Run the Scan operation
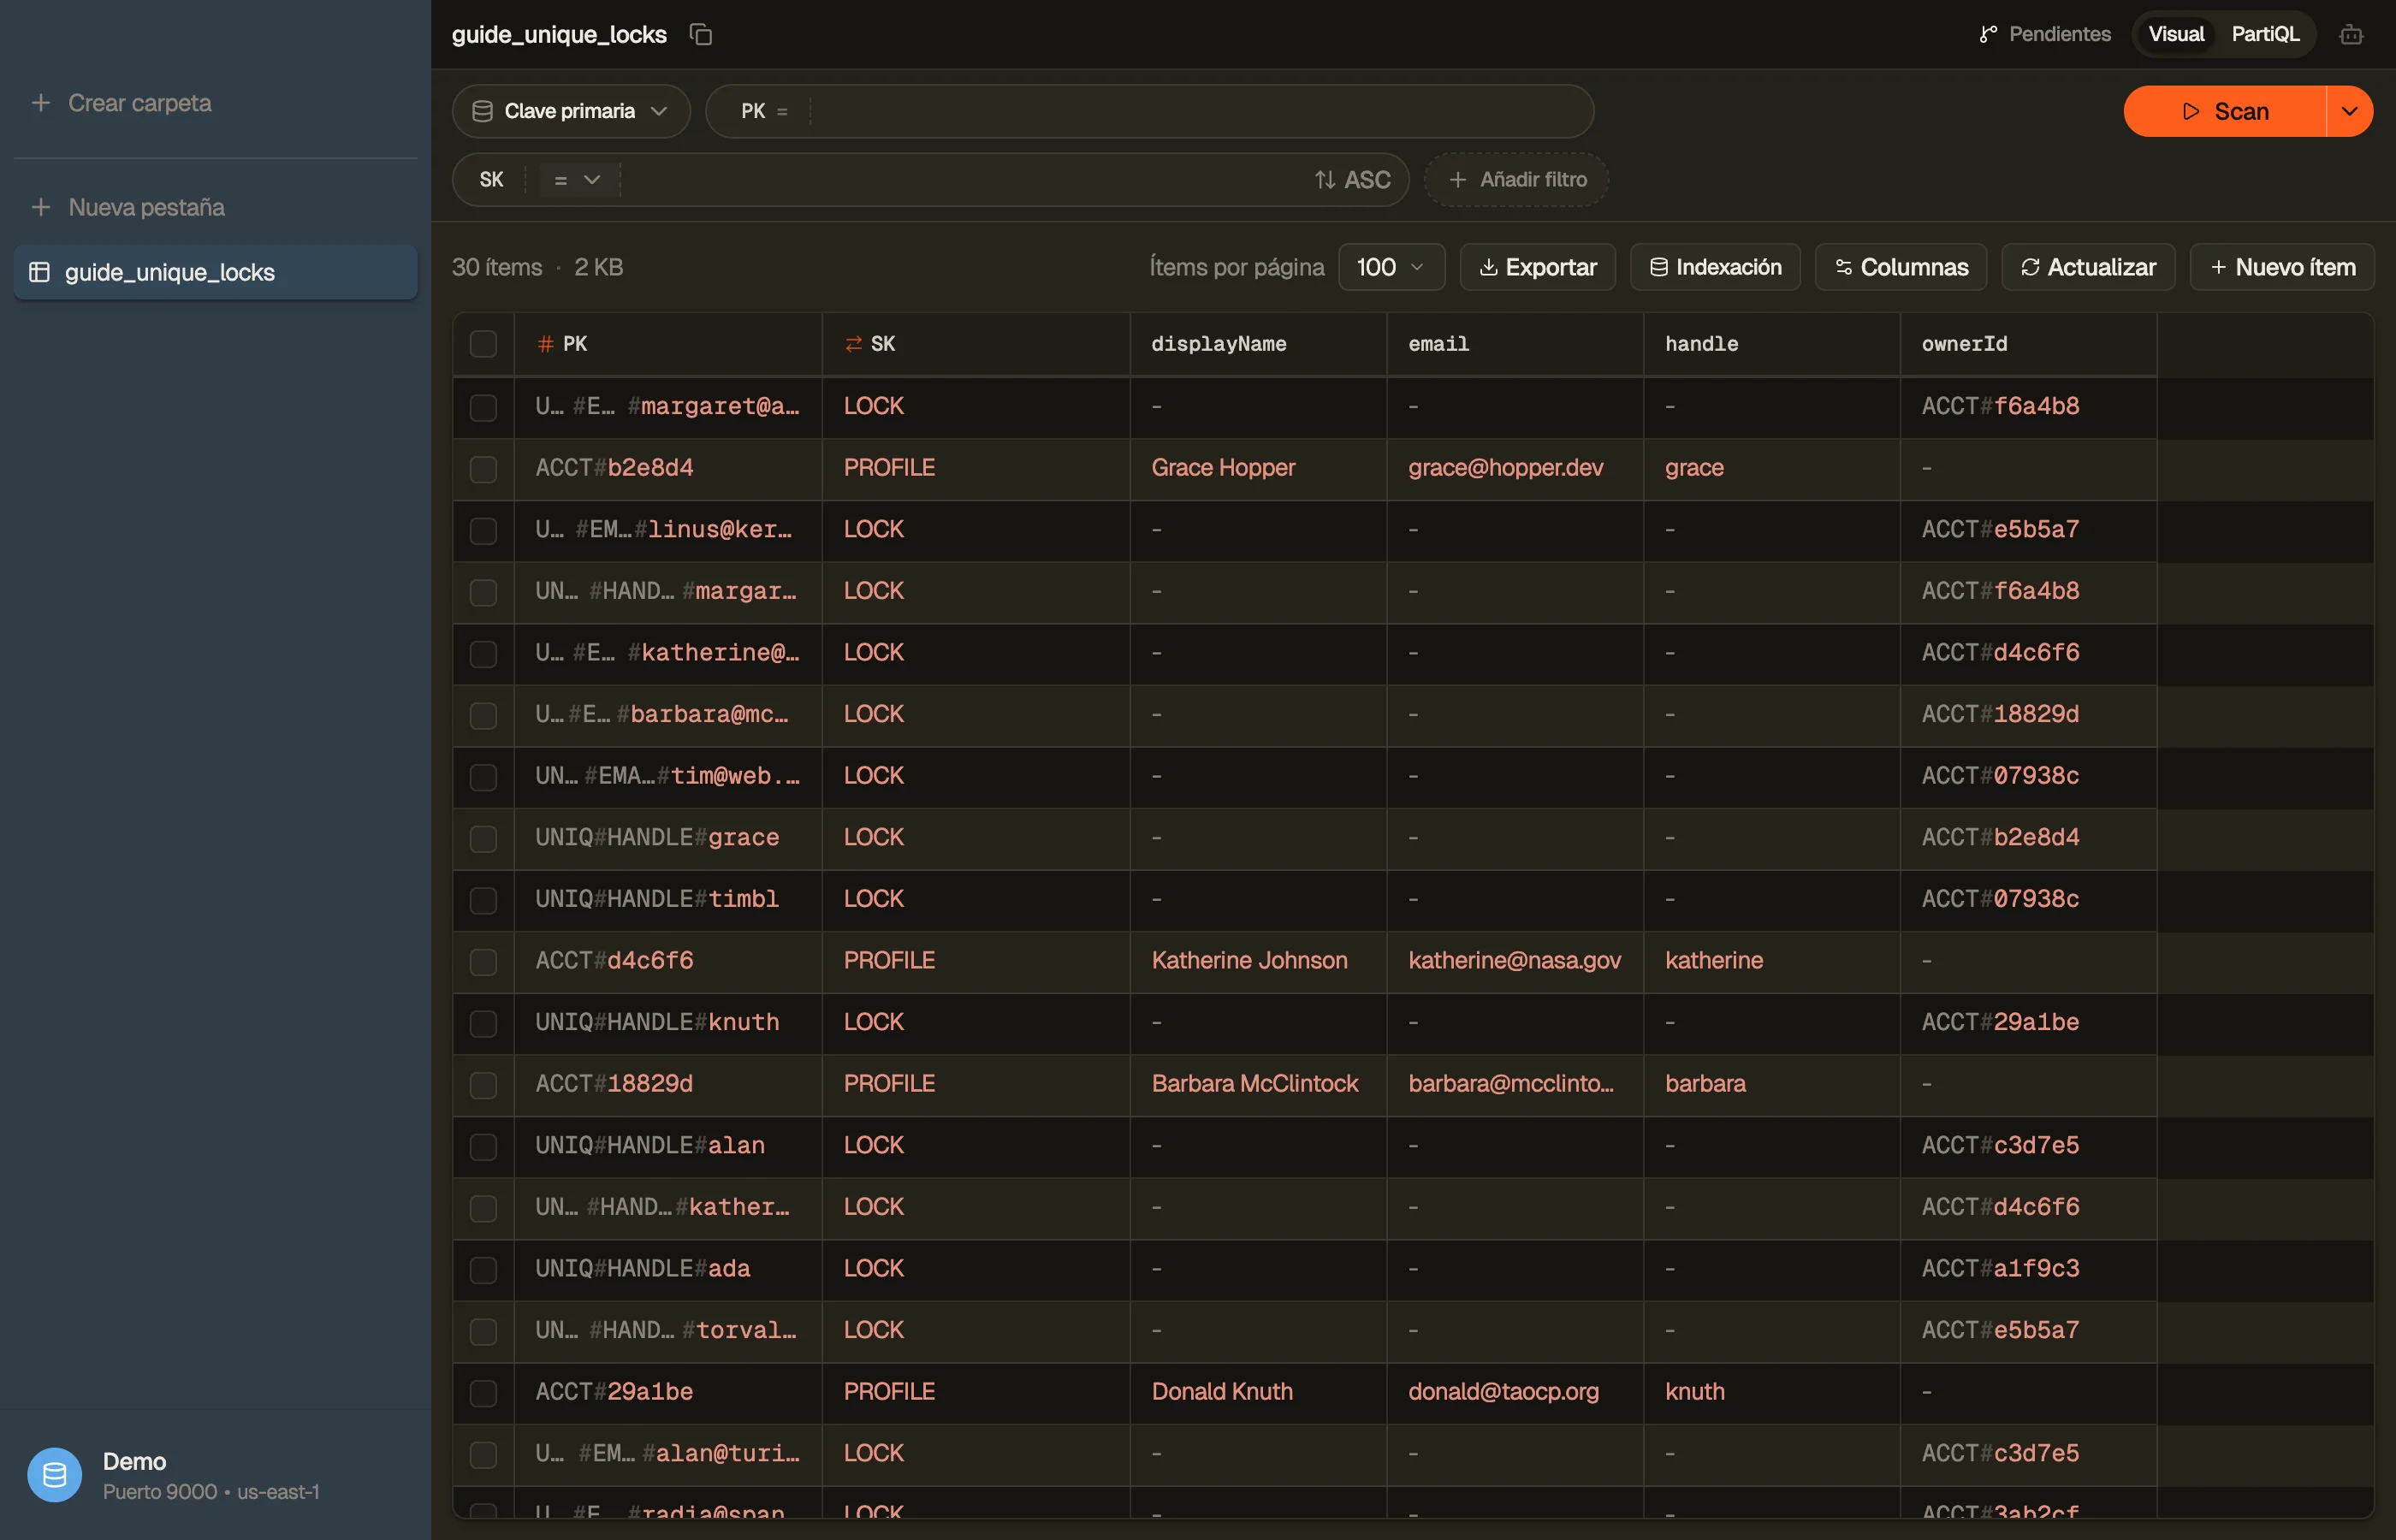Screen dimensions: 2396x1540 point(2225,111)
